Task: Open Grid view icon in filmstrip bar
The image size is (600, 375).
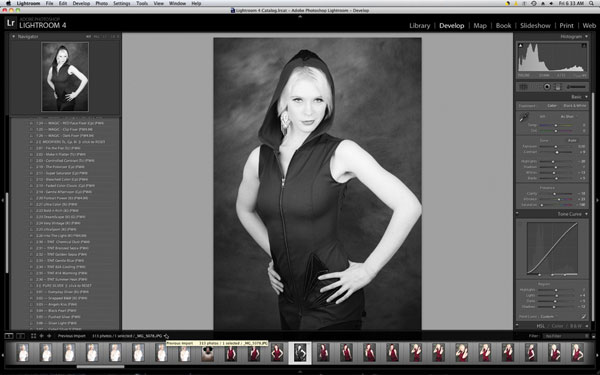Action: point(33,336)
